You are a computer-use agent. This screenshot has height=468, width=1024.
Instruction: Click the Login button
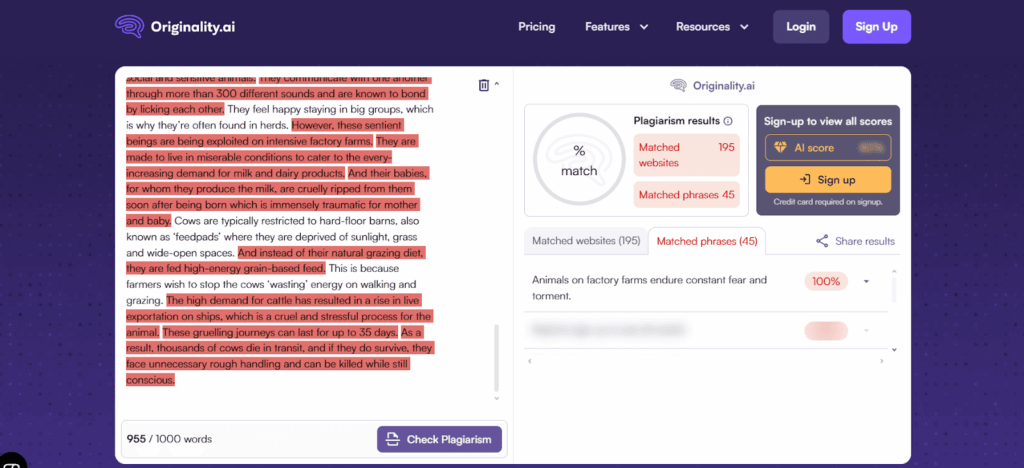click(801, 27)
